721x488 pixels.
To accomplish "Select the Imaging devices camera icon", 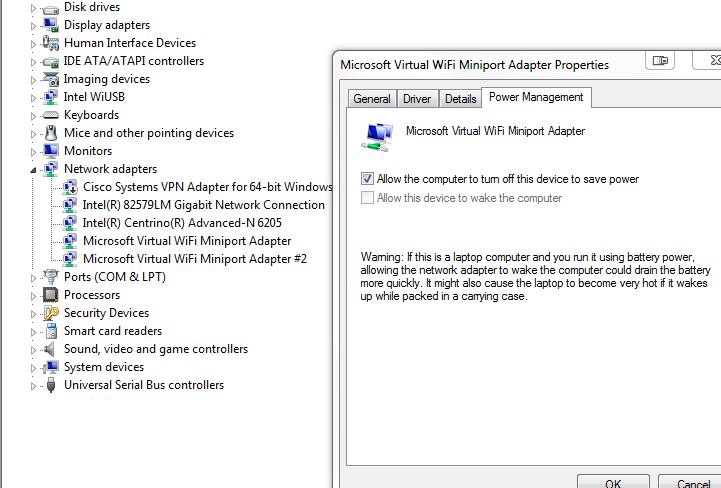I will point(51,79).
